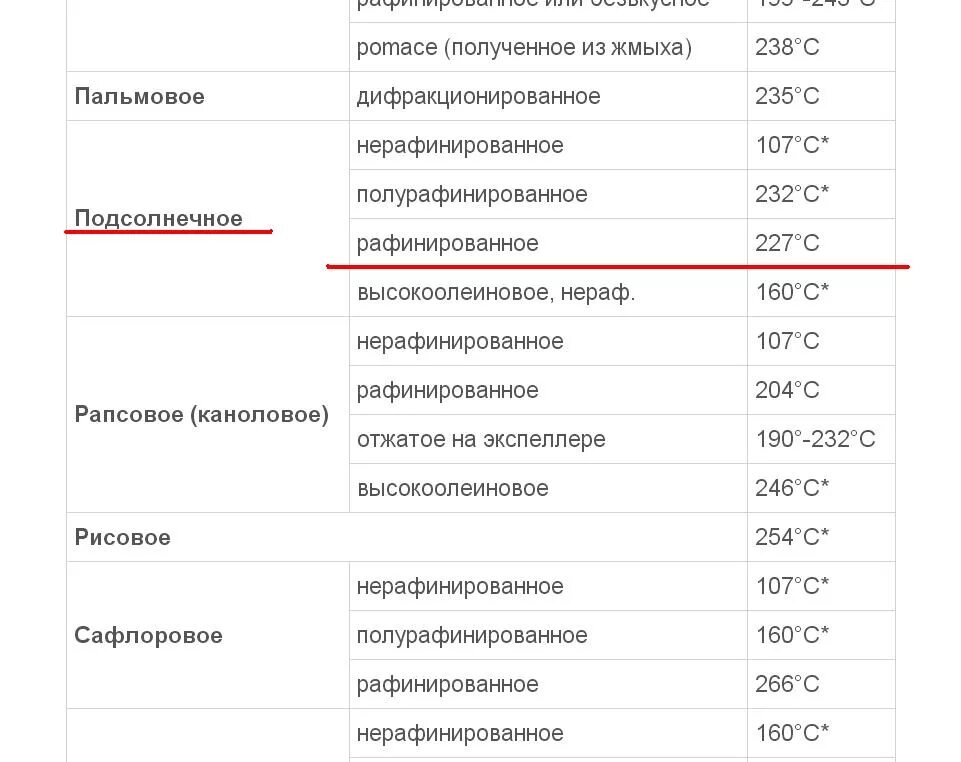Viewport: 961px width, 762px height.
Task: Select the 227°C temperature value
Action: click(x=787, y=243)
